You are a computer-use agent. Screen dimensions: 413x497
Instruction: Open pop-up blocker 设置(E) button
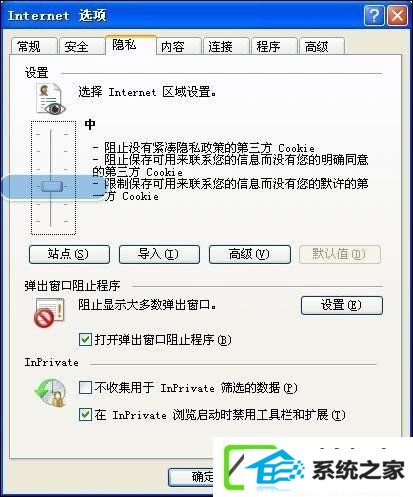click(342, 305)
